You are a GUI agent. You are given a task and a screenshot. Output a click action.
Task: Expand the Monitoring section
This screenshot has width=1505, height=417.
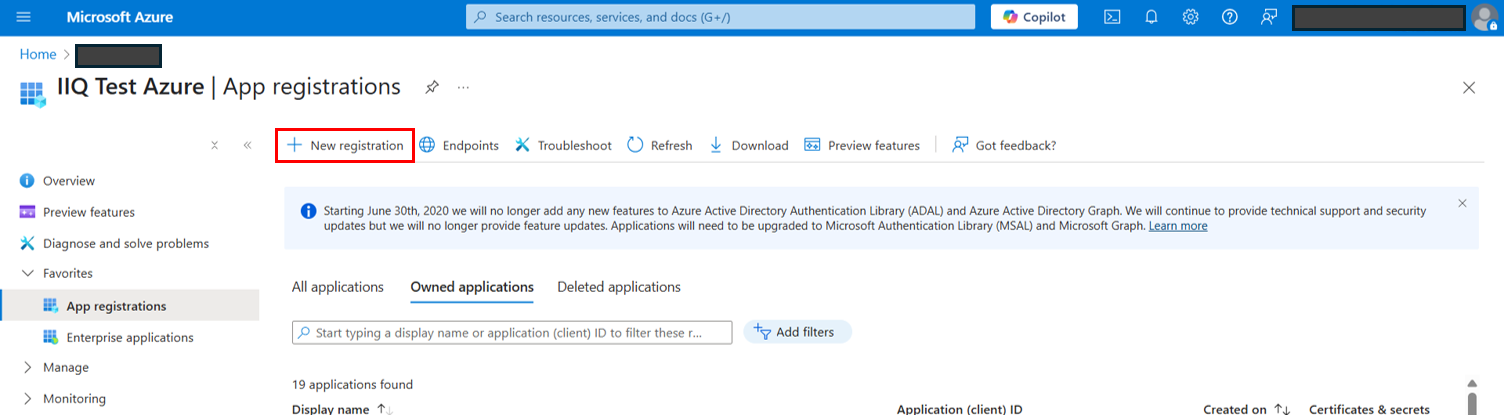27,398
